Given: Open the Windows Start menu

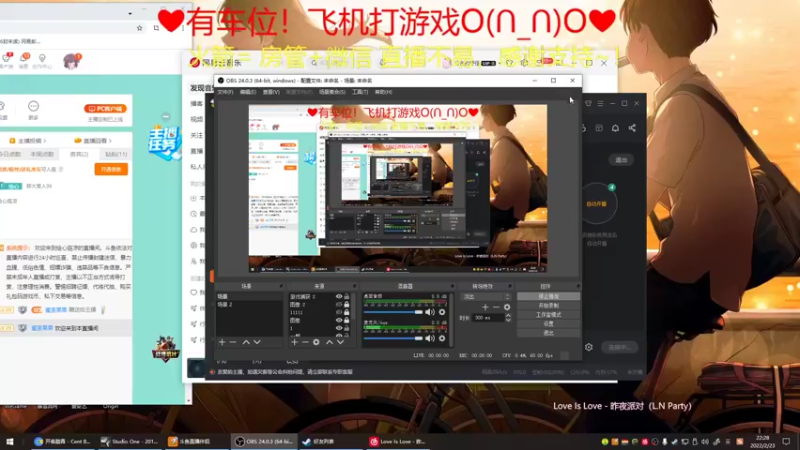Looking at the screenshot, I should click(x=10, y=442).
